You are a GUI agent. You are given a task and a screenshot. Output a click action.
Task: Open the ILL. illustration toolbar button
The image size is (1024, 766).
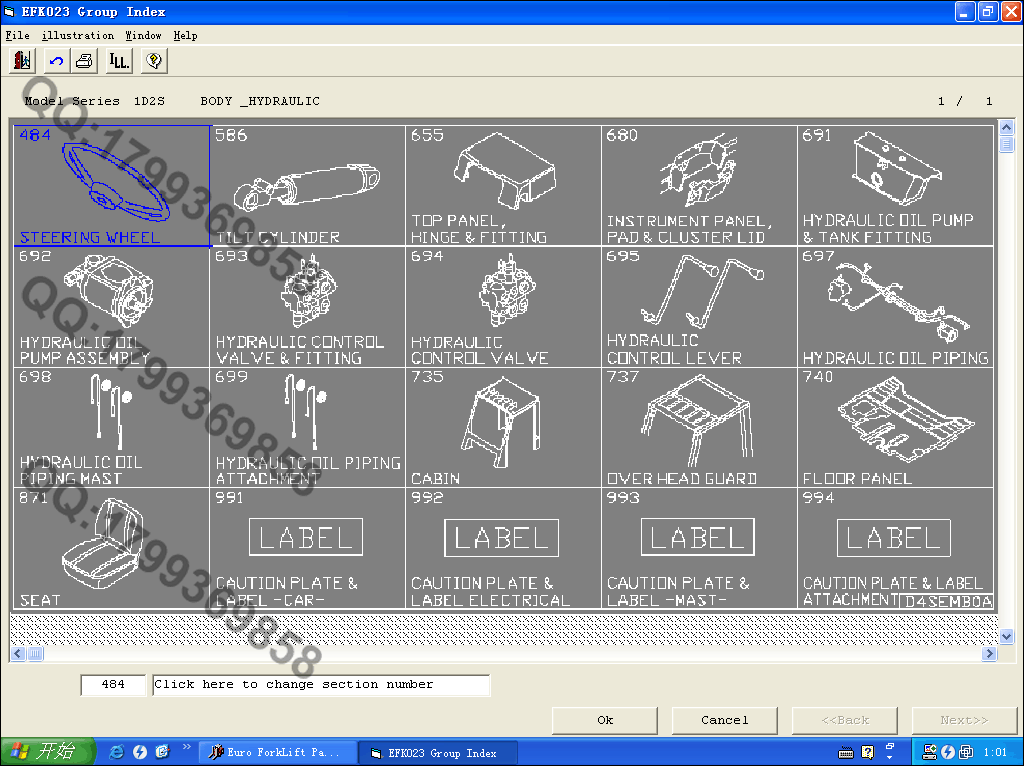tap(119, 61)
